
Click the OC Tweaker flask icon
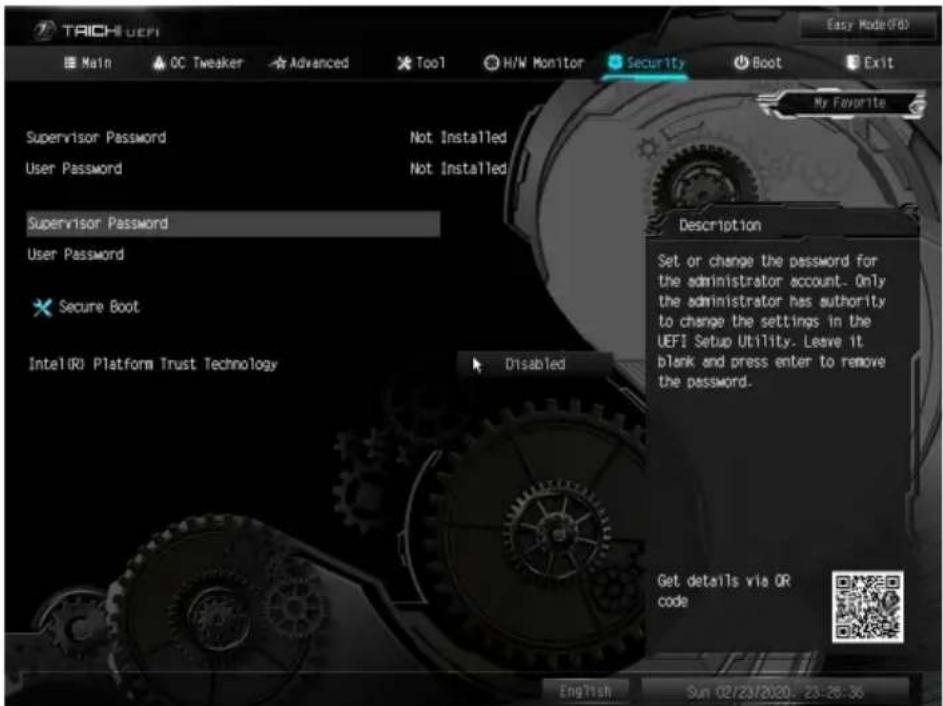159,63
